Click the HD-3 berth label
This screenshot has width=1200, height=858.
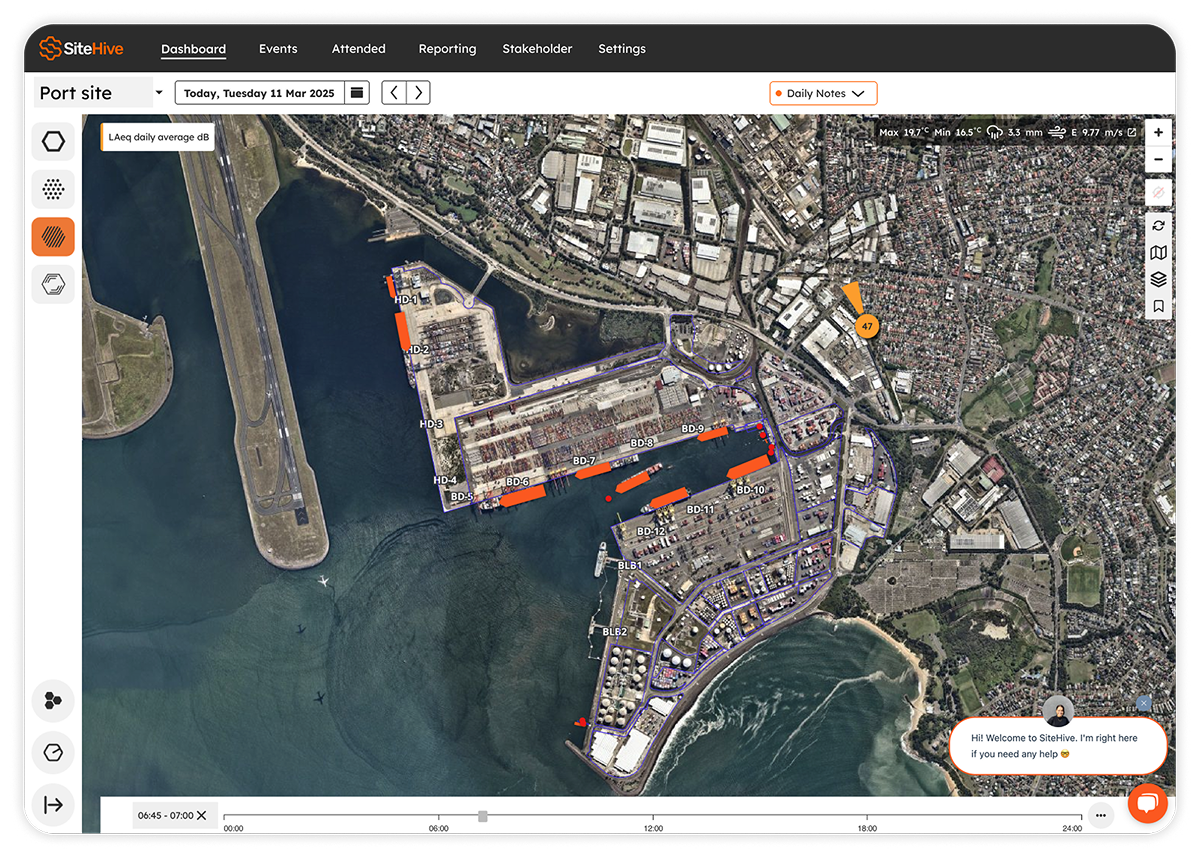[x=431, y=425]
